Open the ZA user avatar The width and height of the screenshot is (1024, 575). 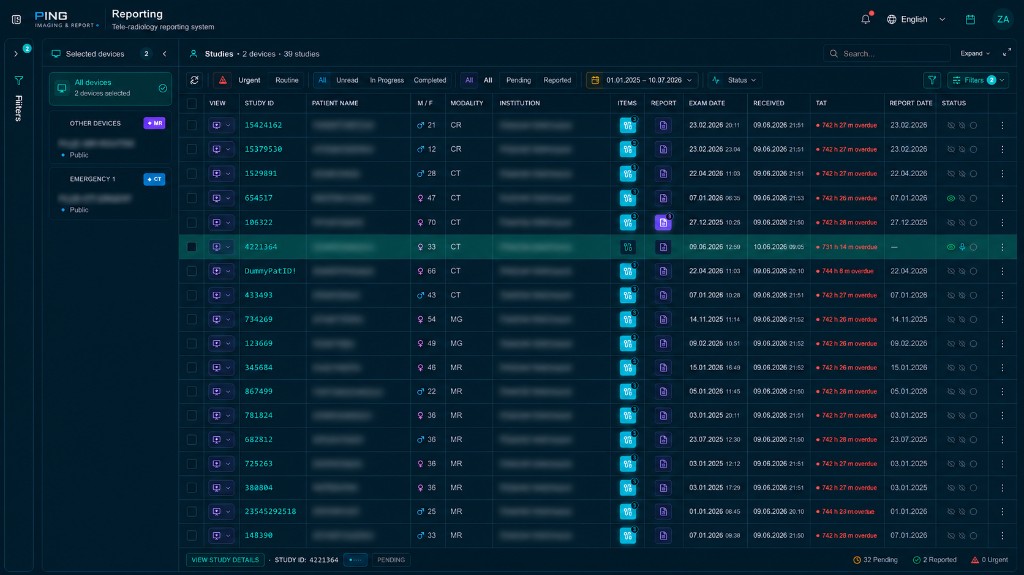(x=1002, y=20)
